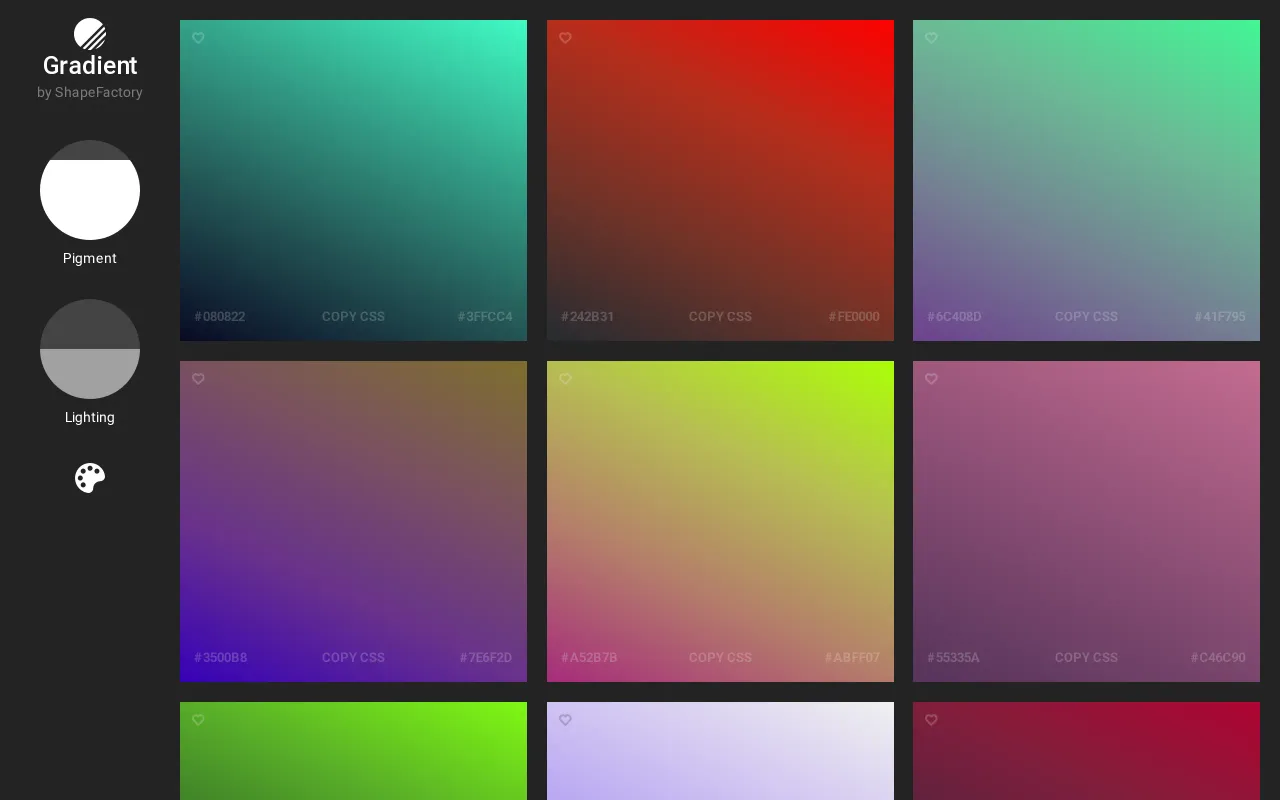Viewport: 1280px width, 800px height.
Task: Click the #3FFCC4 hex code
Action: [x=485, y=317]
